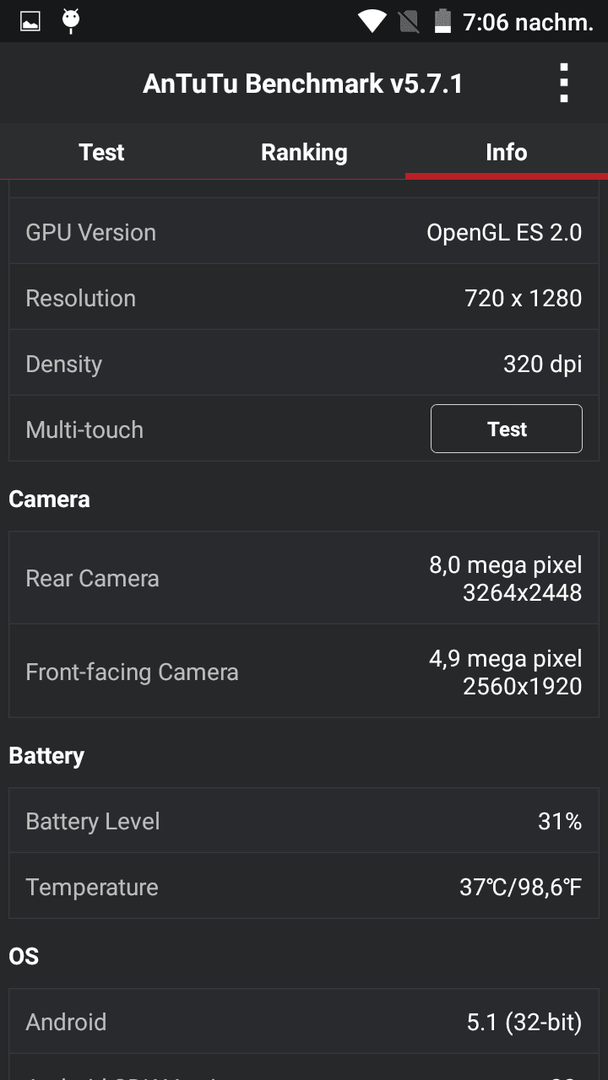Tap the Density 320 dpi row
This screenshot has height=1080, width=608.
tap(304, 363)
